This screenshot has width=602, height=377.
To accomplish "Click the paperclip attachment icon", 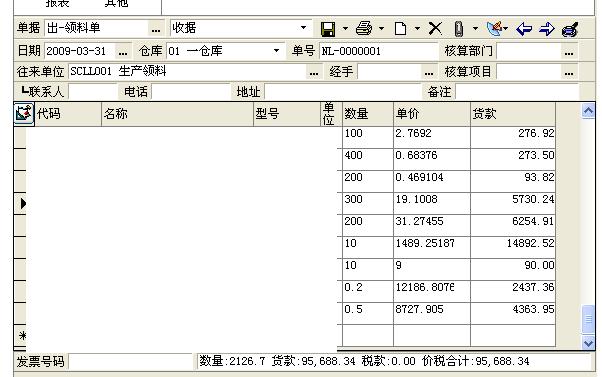I will 458,29.
